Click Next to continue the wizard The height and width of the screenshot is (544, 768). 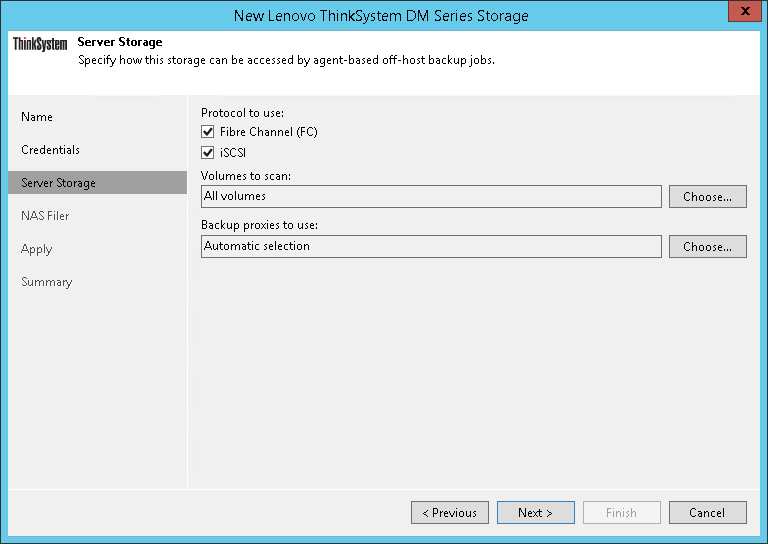536,513
